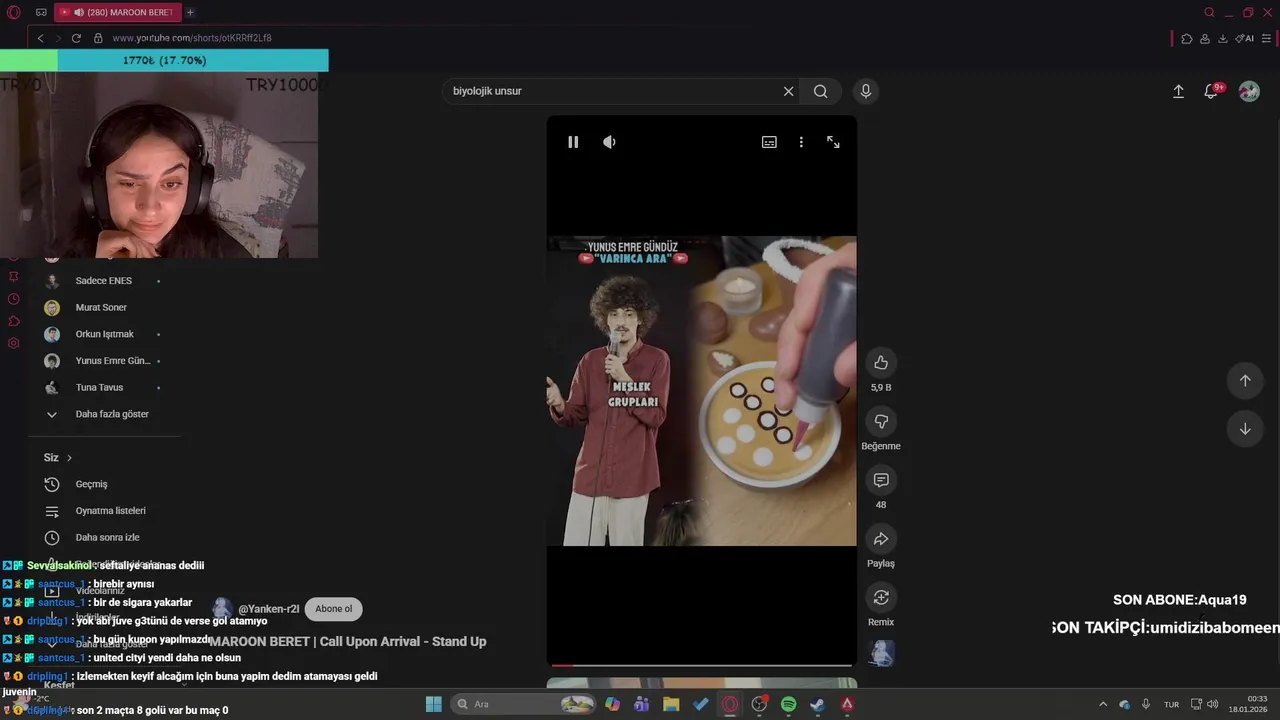Open the Sadece ENES subscription
1280x720 pixels.
click(103, 281)
